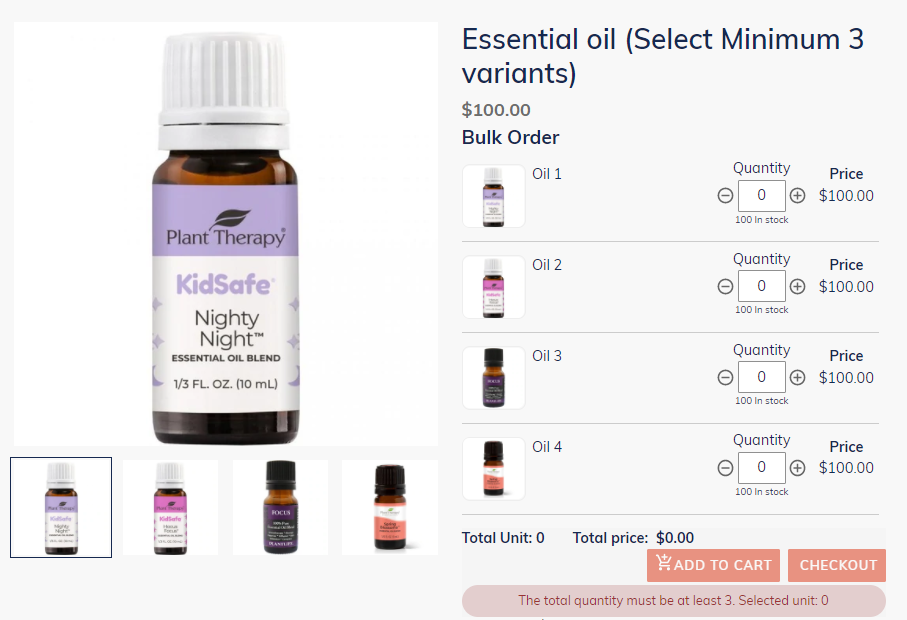This screenshot has width=907, height=620.
Task: Click the Add to Cart button
Action: (713, 565)
